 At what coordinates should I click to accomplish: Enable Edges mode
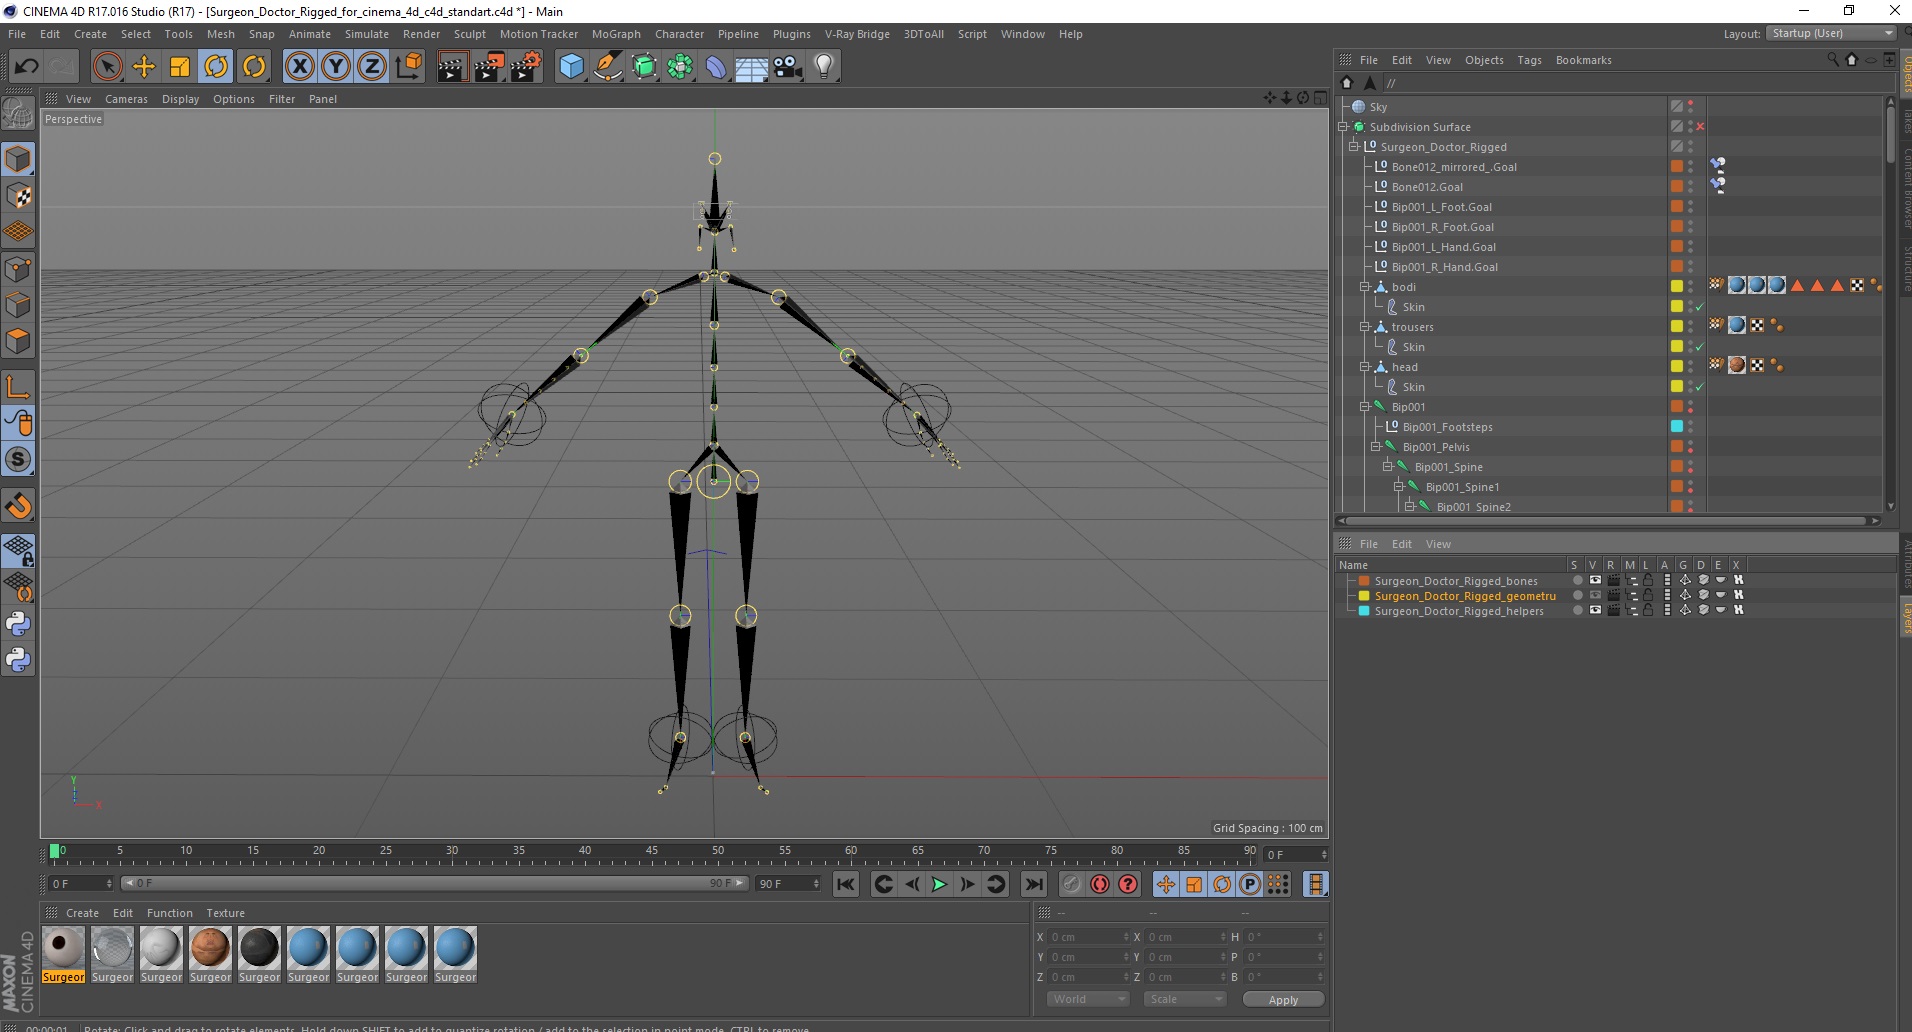18,305
